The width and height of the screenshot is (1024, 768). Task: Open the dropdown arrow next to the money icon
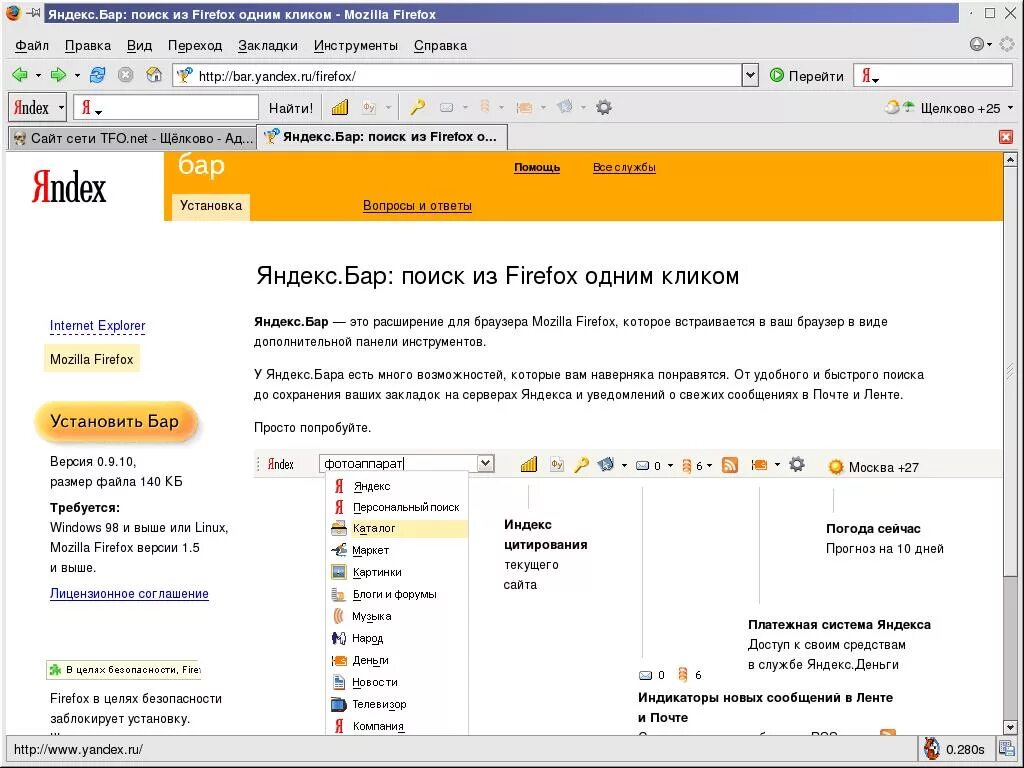(543, 108)
